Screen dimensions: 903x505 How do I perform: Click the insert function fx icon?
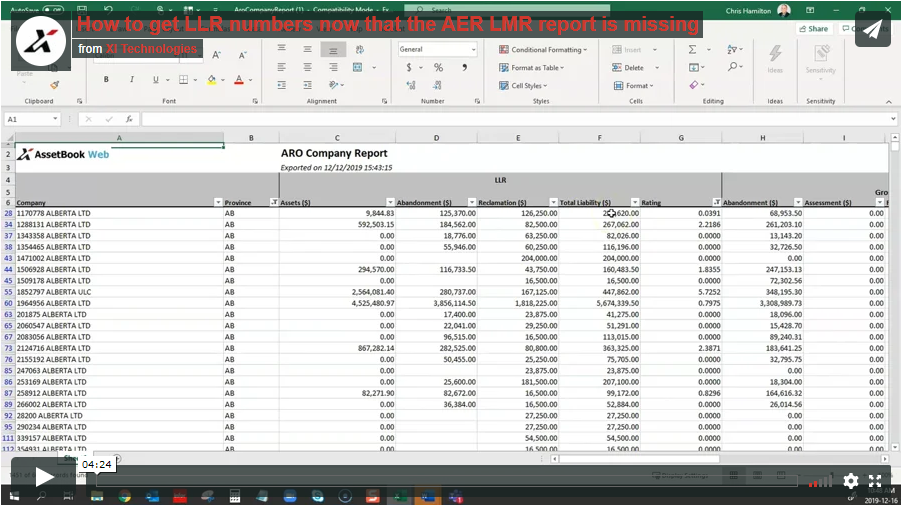(x=130, y=119)
